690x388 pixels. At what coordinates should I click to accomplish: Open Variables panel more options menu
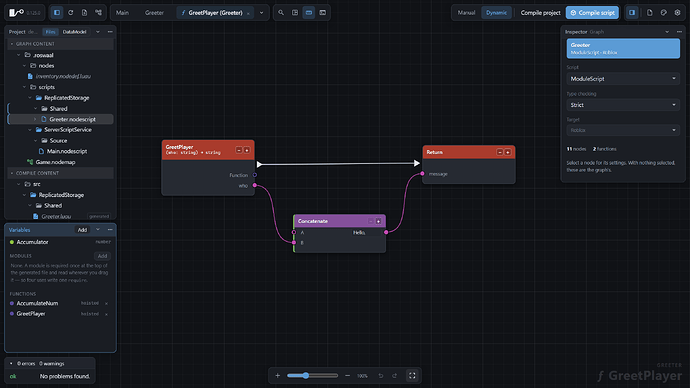[x=110, y=230]
